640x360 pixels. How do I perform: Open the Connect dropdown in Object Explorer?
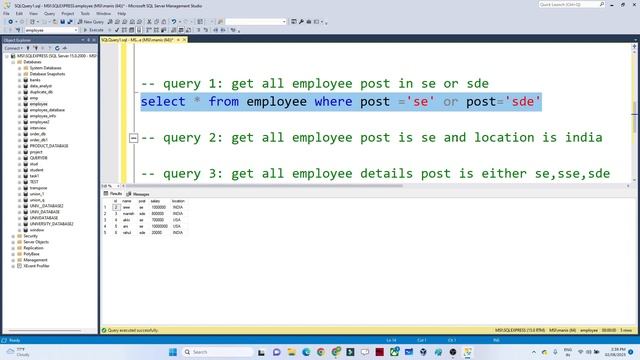point(14,48)
